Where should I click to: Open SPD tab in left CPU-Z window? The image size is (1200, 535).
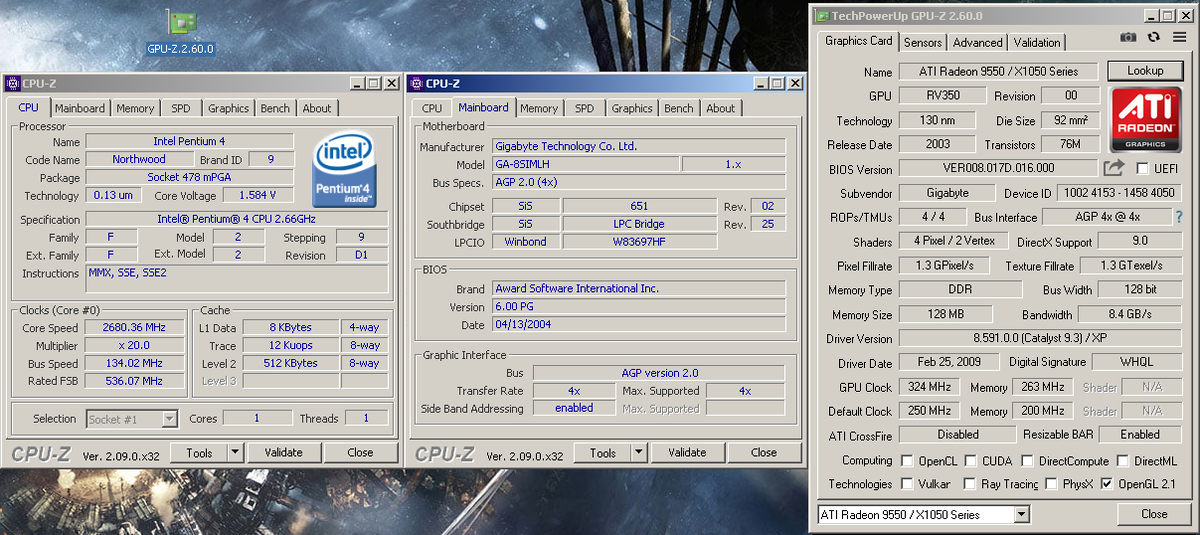pyautogui.click(x=180, y=108)
